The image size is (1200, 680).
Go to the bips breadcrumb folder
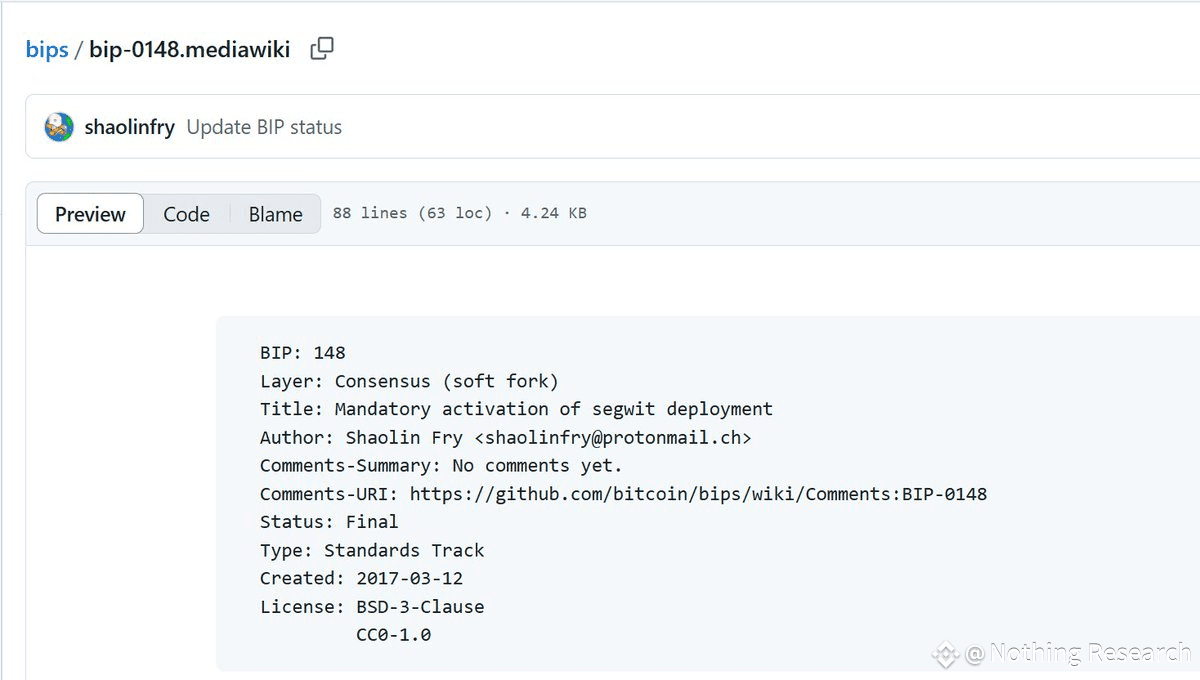click(x=46, y=49)
